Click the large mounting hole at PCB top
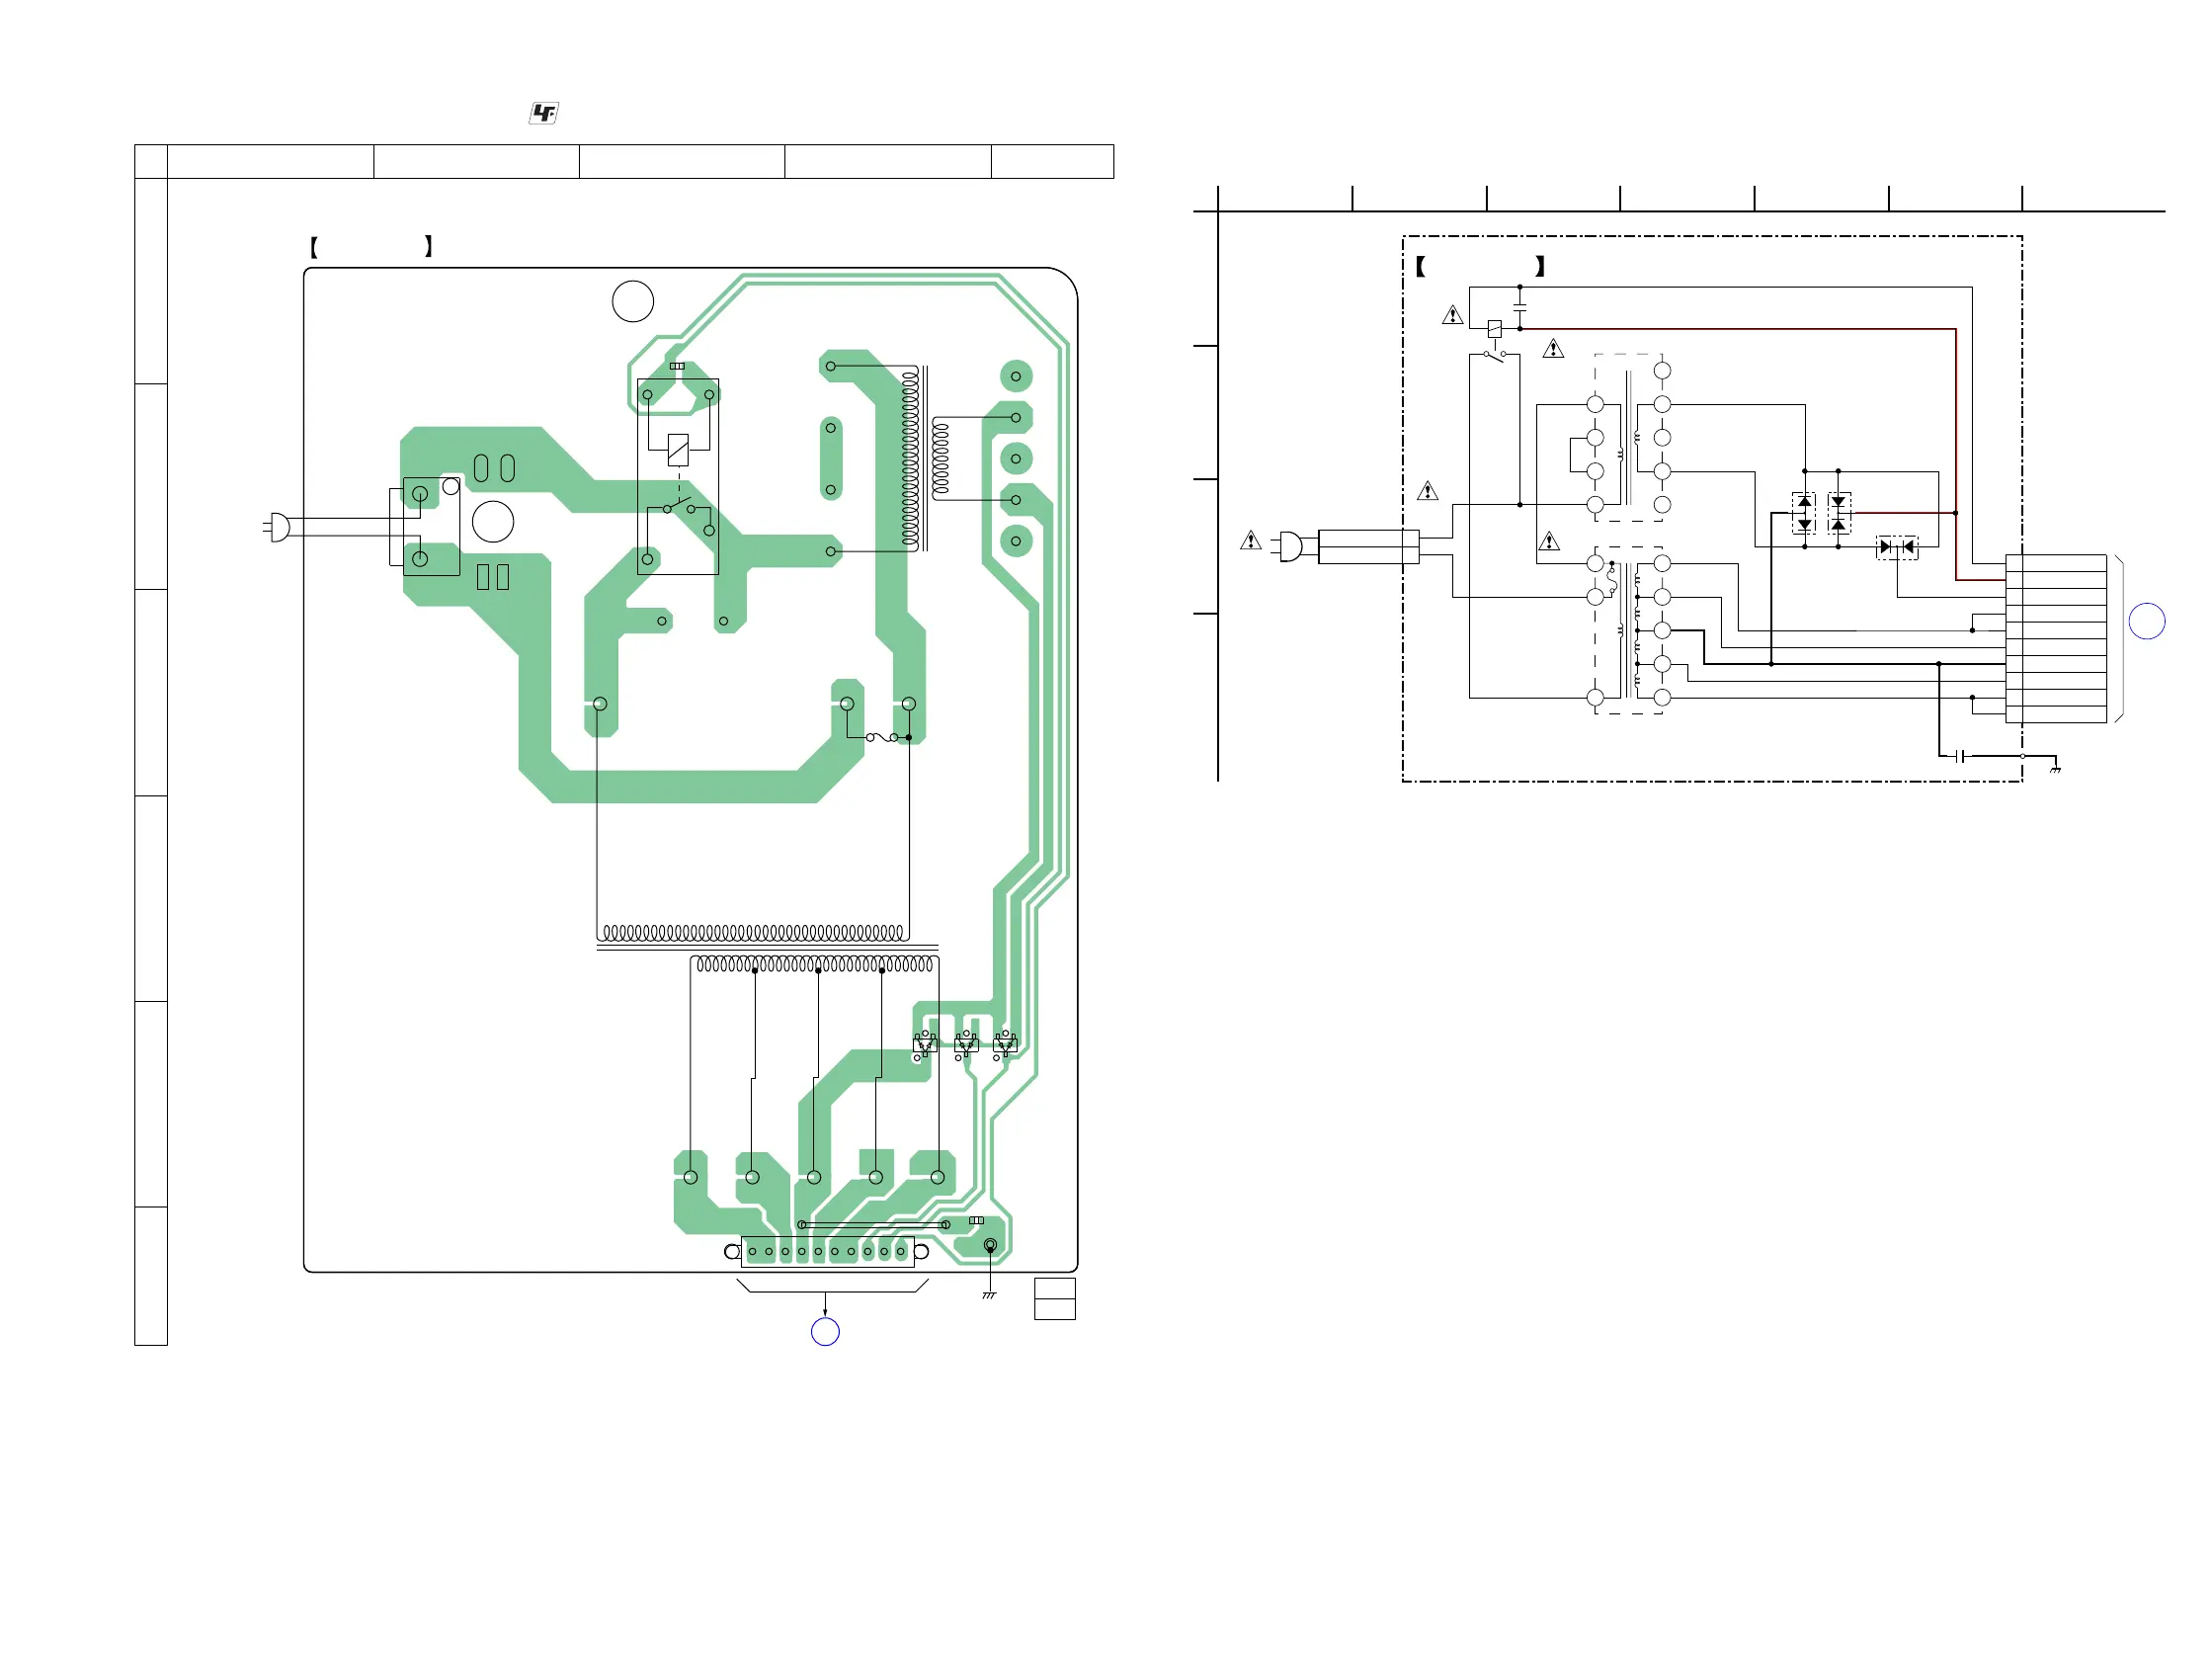 coord(633,301)
